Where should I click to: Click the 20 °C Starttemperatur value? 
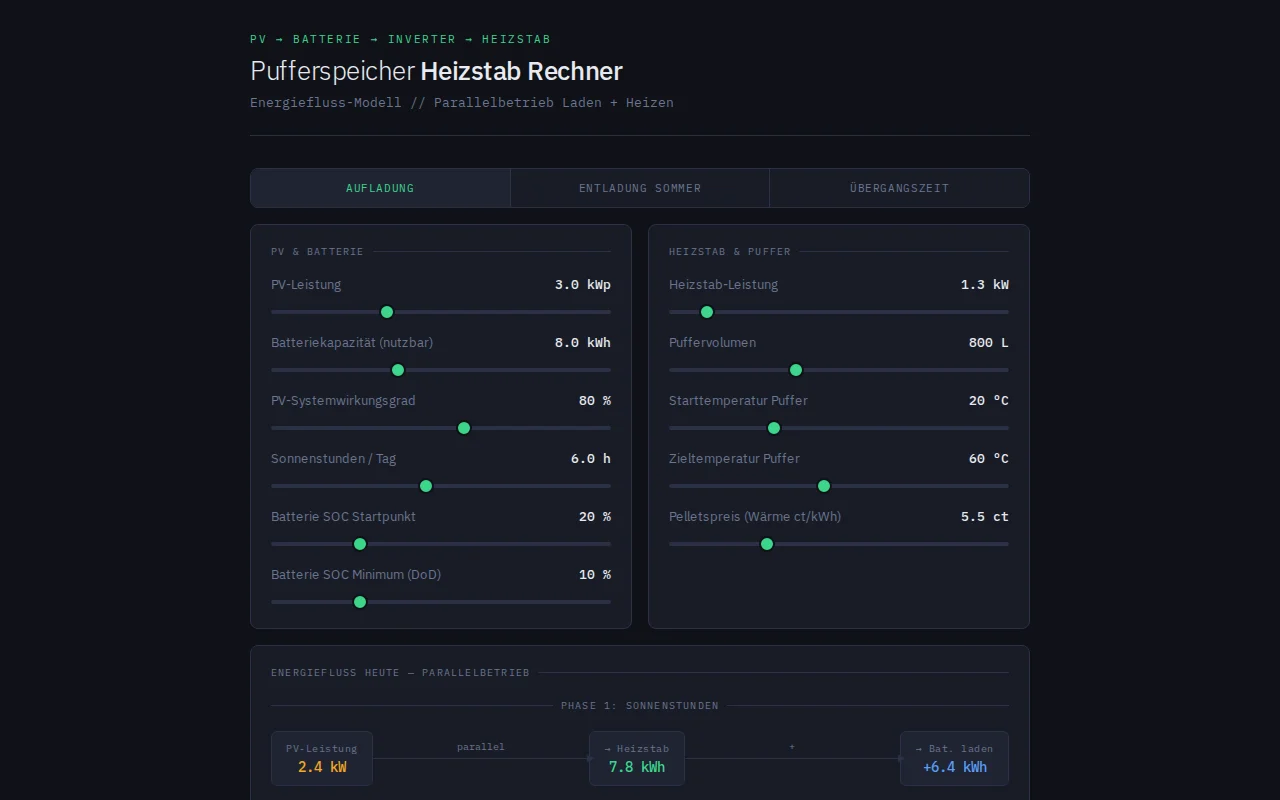[989, 401]
